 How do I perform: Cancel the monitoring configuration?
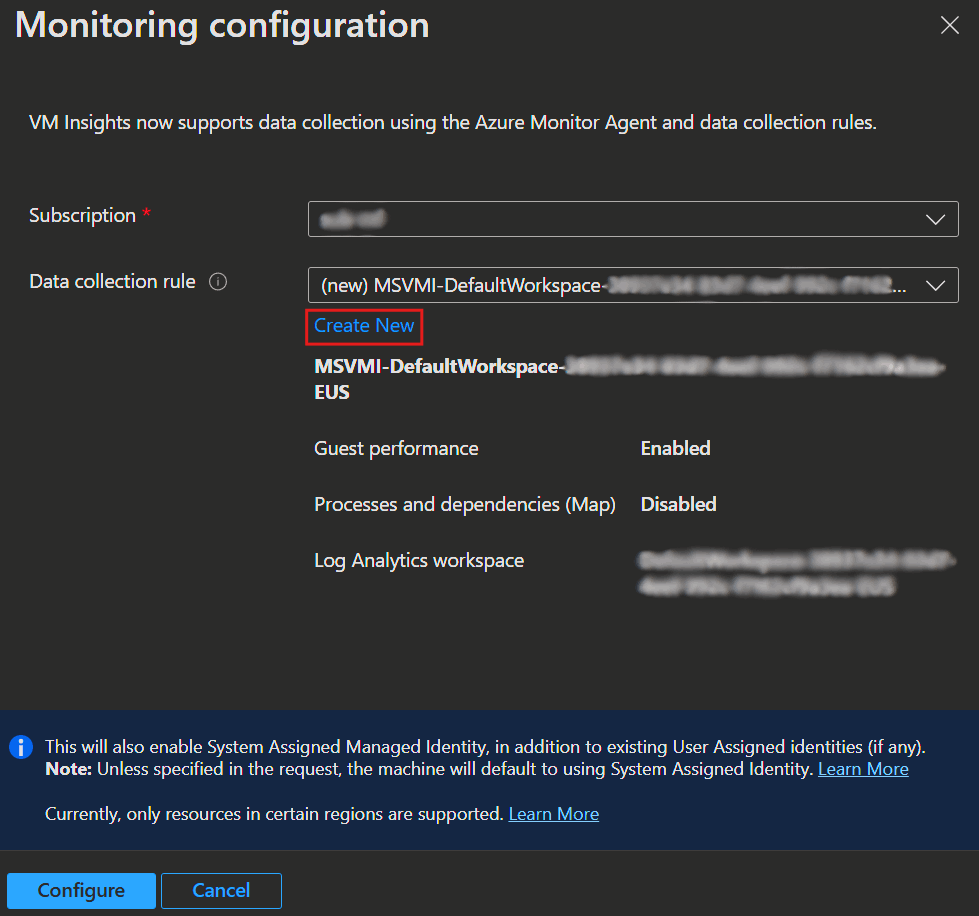click(x=221, y=890)
